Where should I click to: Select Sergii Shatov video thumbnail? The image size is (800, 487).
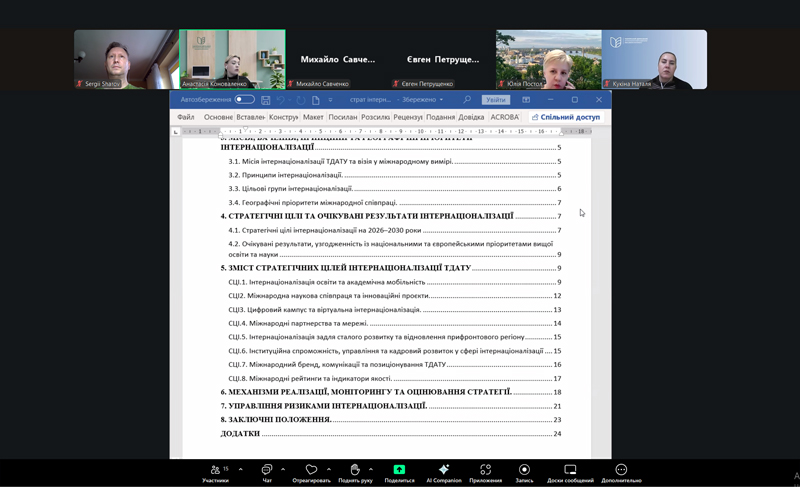pyautogui.click(x=126, y=59)
